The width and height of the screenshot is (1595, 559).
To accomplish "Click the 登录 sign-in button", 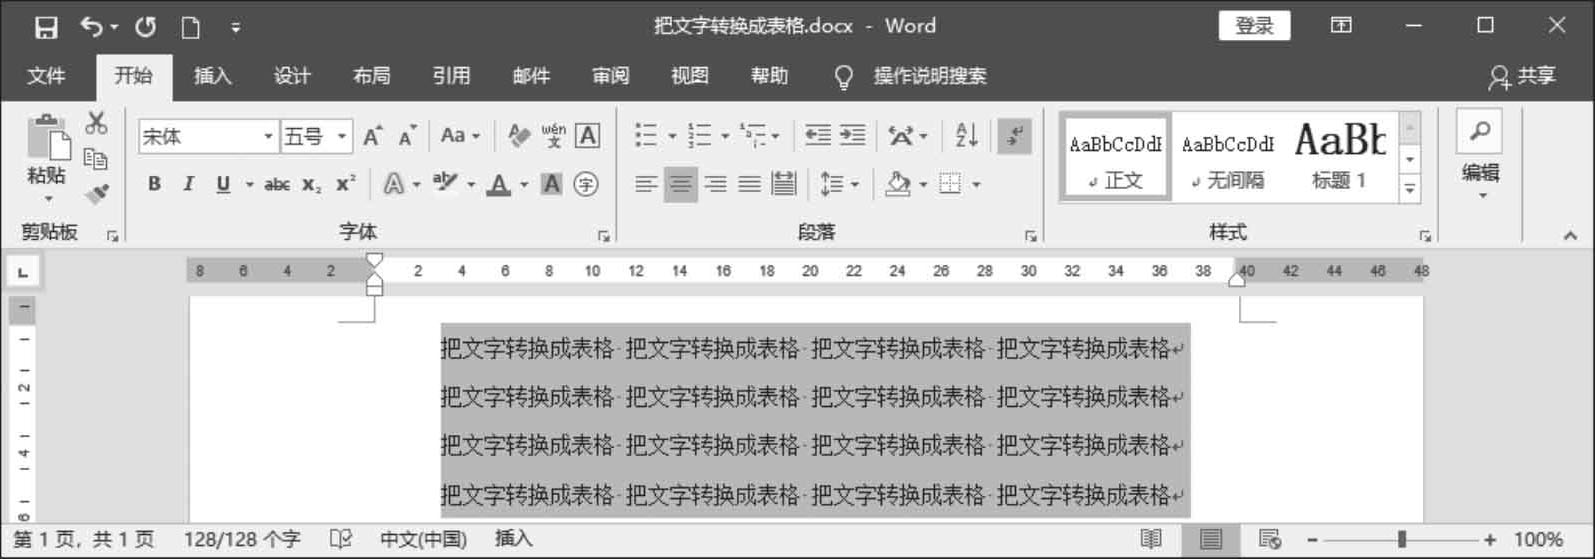I will [x=1254, y=26].
